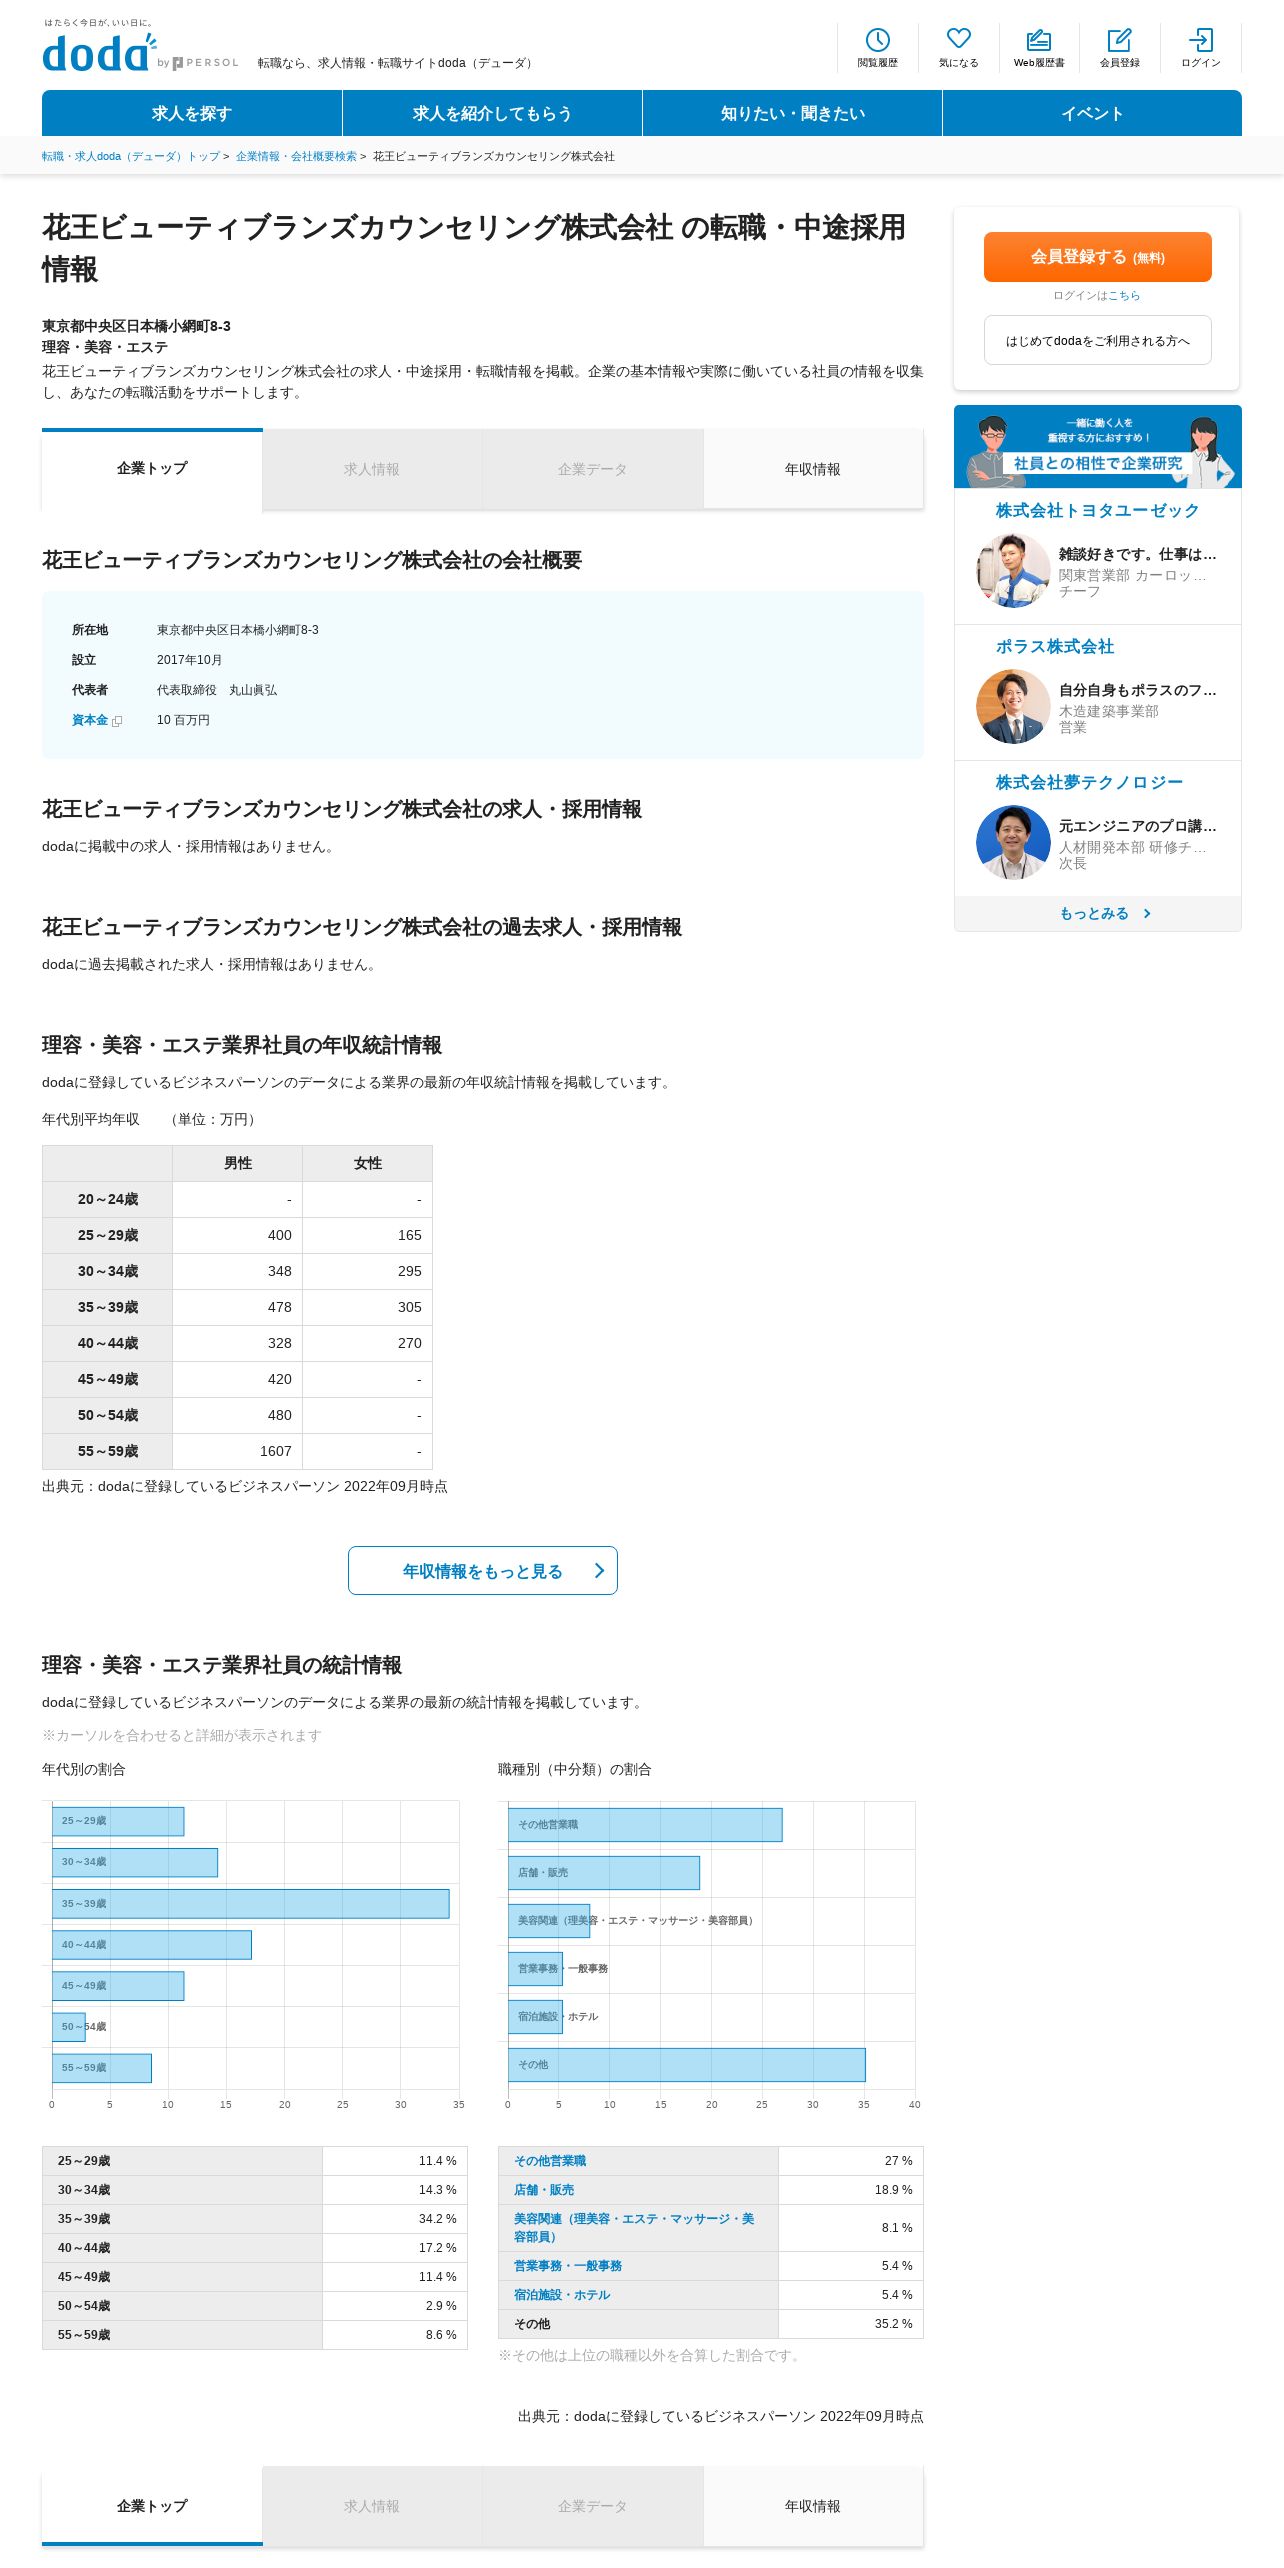Select the top 企業トップ tab
This screenshot has height=2568, width=1284.
(x=152, y=469)
